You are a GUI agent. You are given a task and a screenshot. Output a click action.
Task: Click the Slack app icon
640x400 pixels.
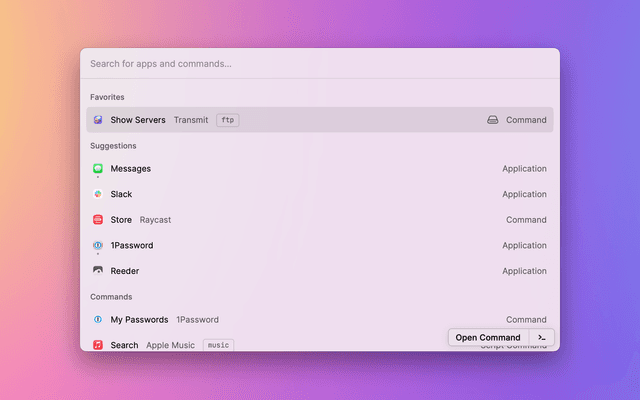click(x=98, y=194)
